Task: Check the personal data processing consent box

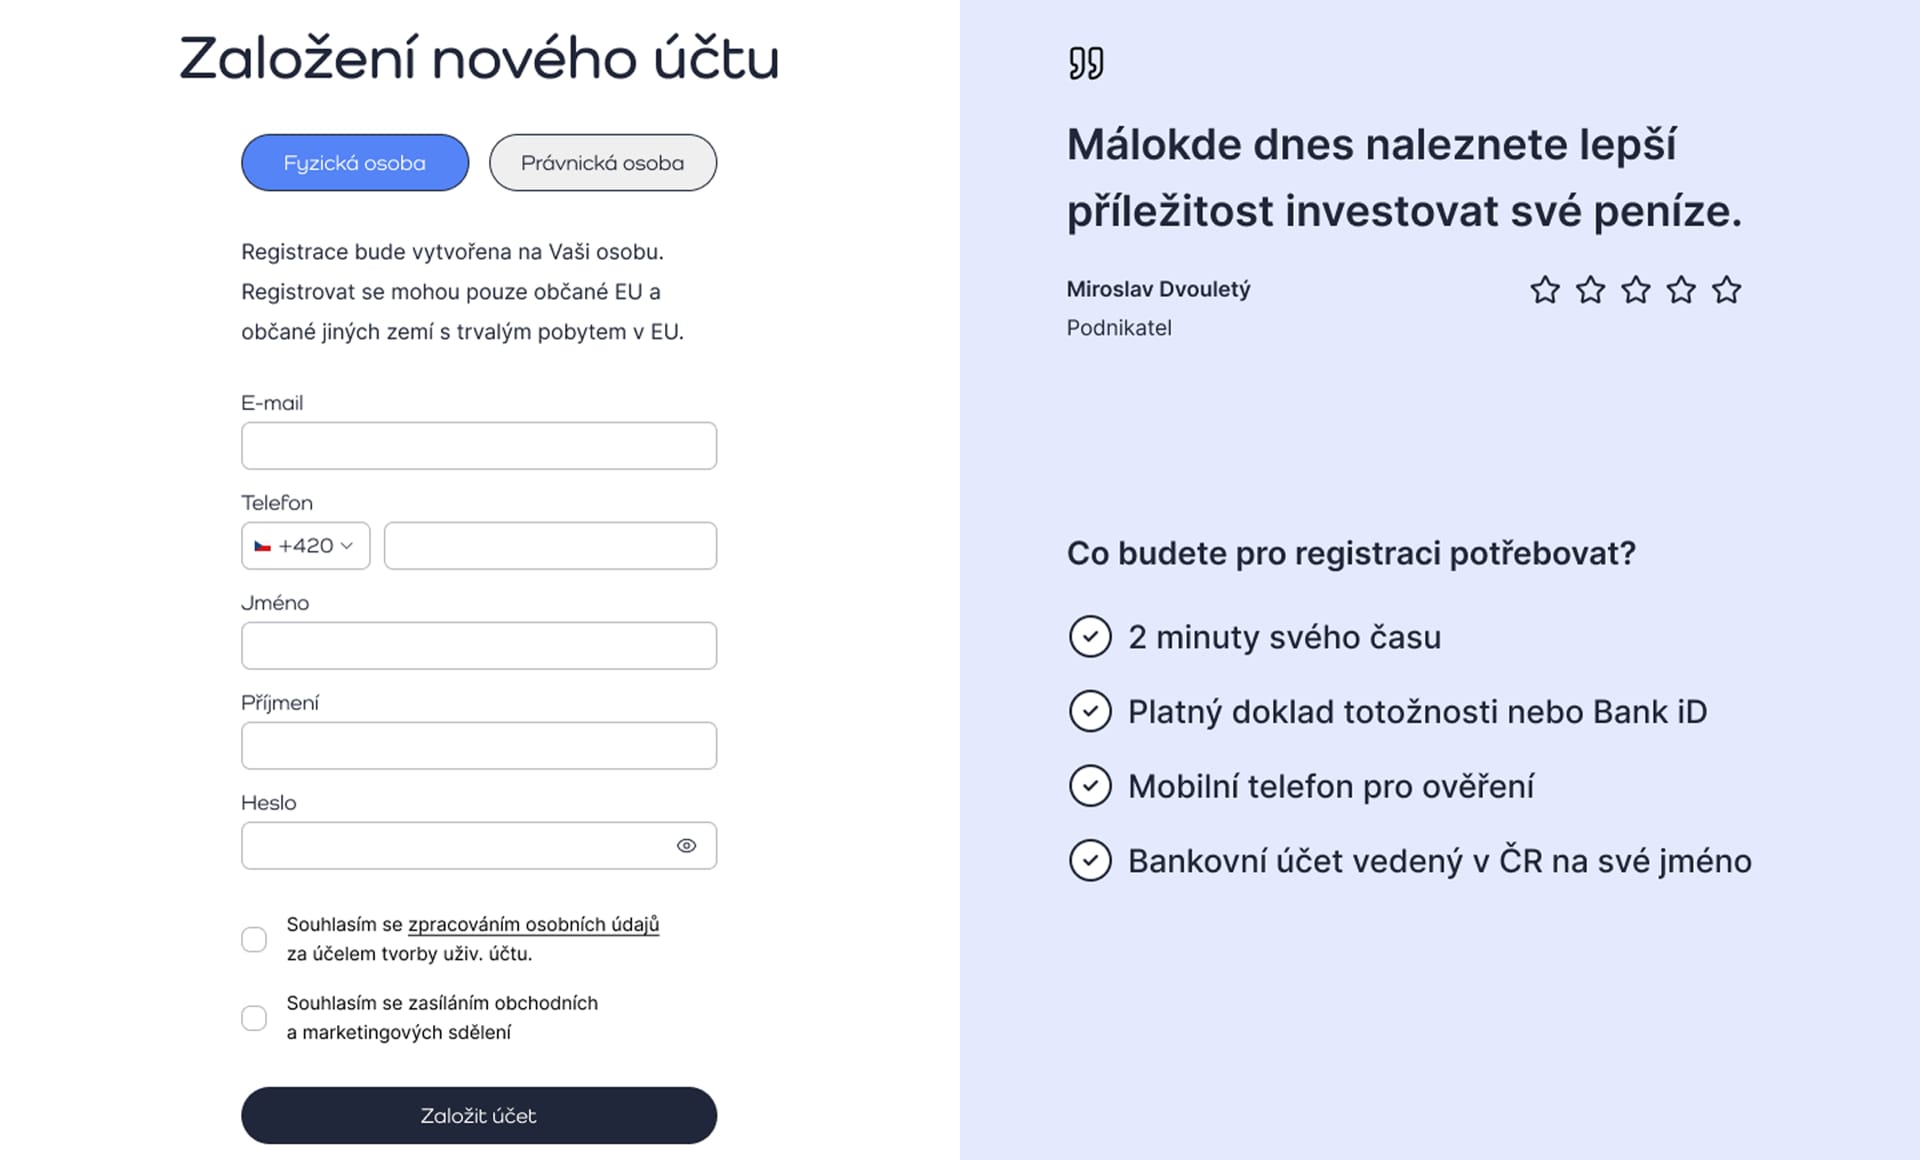Action: [x=254, y=939]
